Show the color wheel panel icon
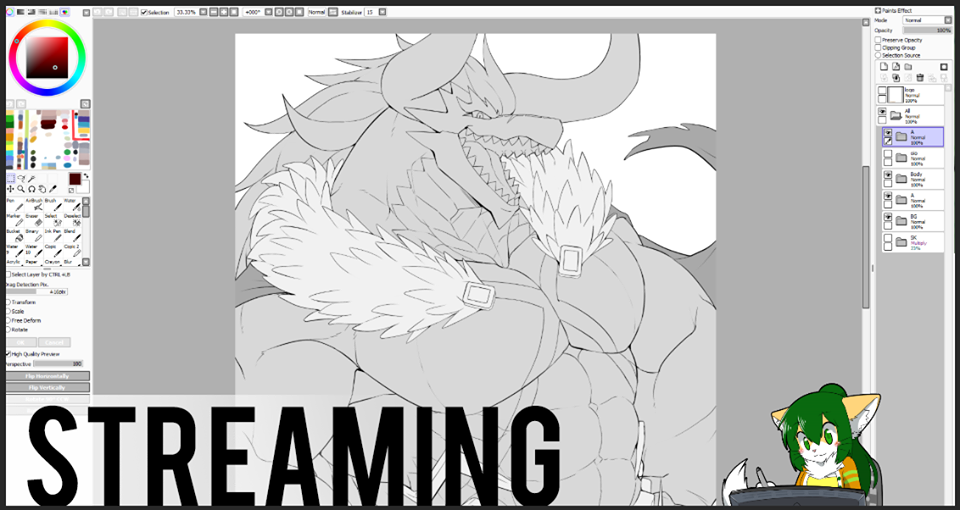The height and width of the screenshot is (510, 960). [x=10, y=12]
